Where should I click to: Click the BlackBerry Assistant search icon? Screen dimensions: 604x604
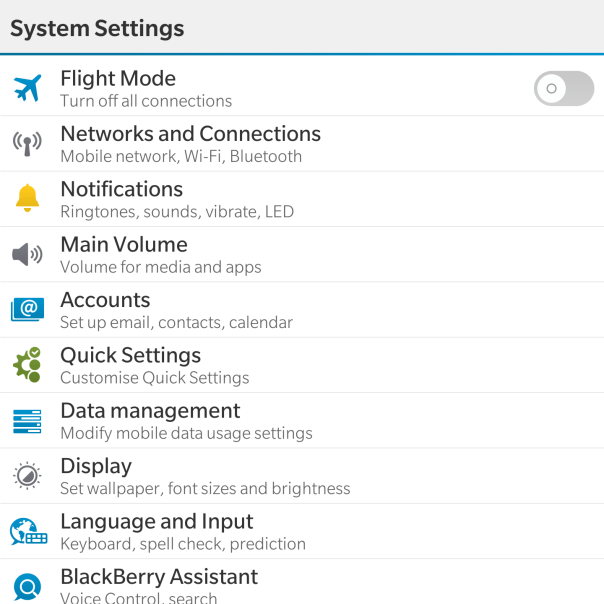pos(27,586)
